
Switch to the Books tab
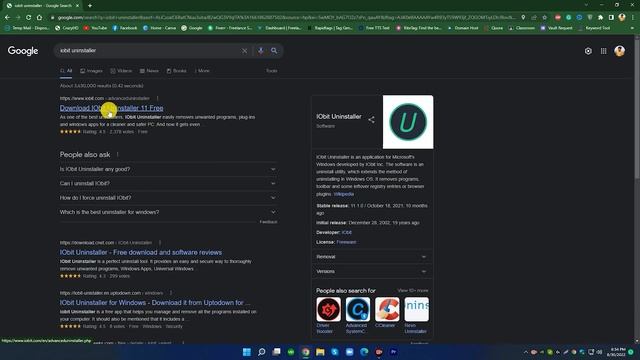(x=176, y=71)
